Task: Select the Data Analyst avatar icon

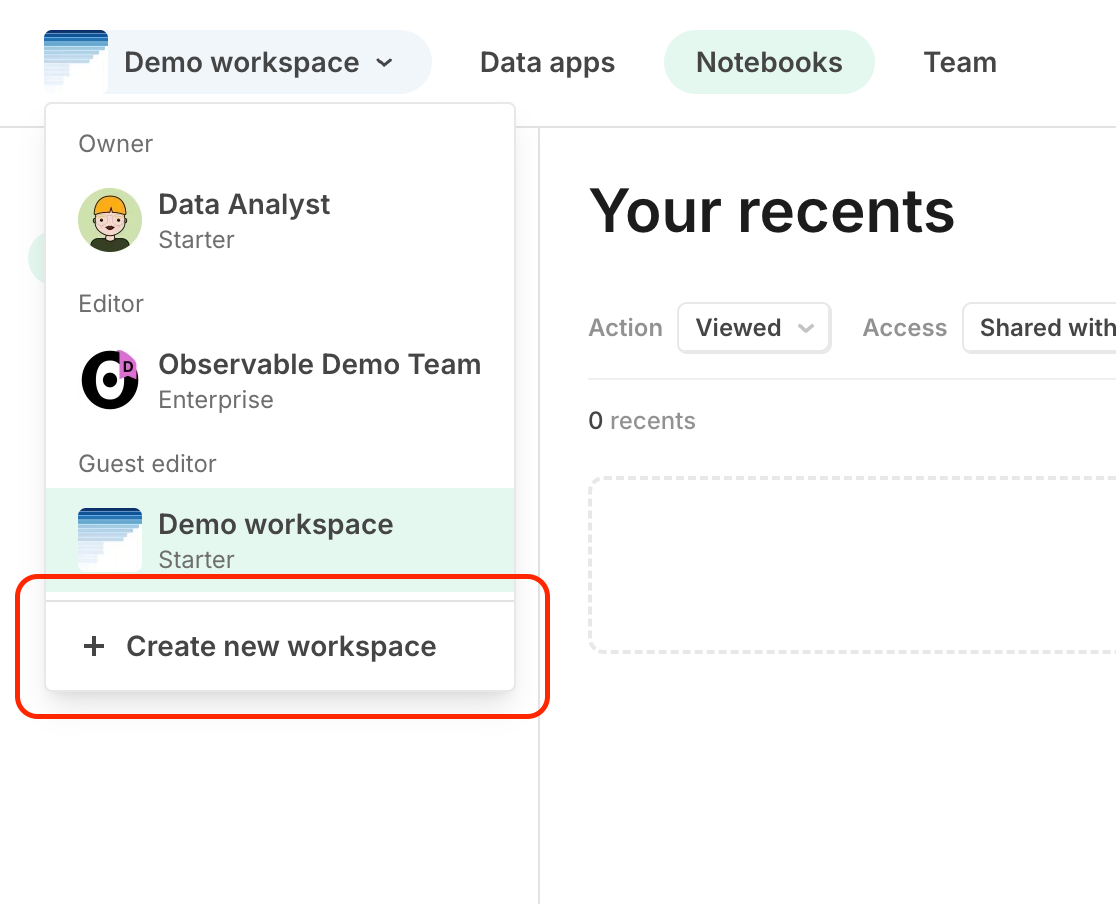Action: point(110,219)
